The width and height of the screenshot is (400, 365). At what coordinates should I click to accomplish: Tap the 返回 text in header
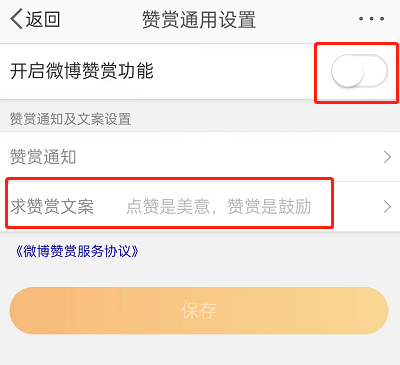click(x=43, y=19)
